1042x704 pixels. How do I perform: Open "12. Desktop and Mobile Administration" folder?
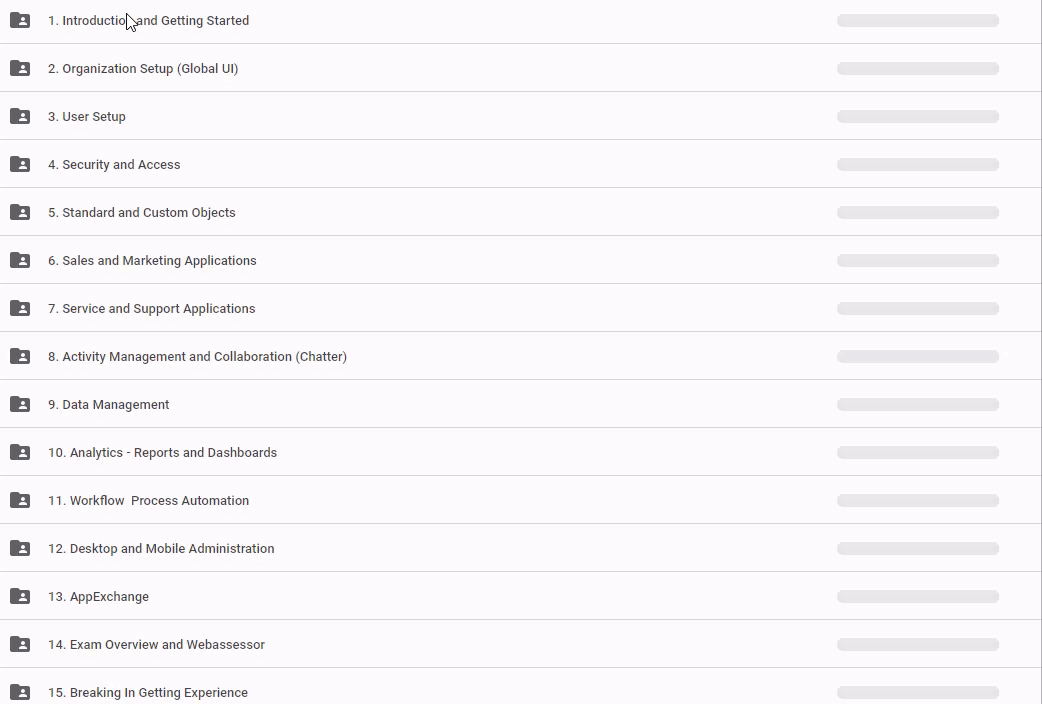click(161, 549)
